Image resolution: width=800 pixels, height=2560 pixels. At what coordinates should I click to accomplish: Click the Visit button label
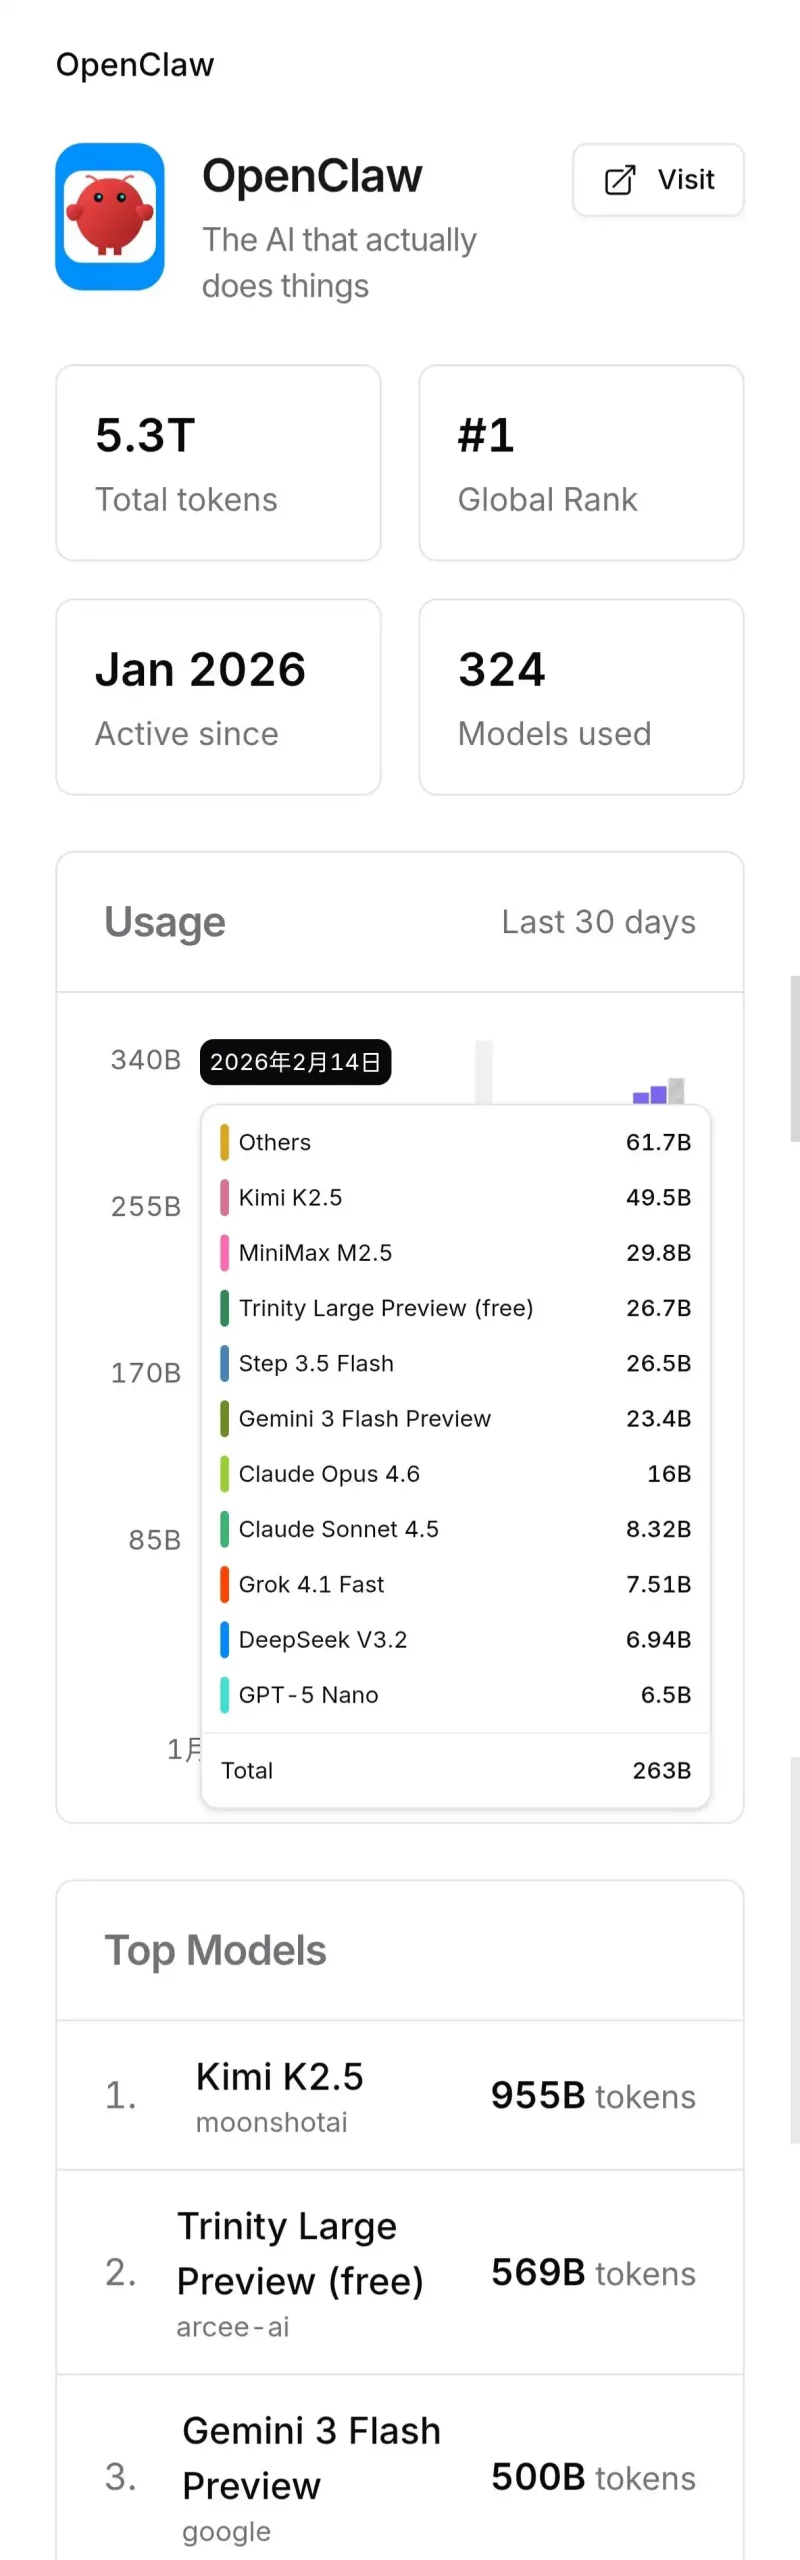pos(686,180)
